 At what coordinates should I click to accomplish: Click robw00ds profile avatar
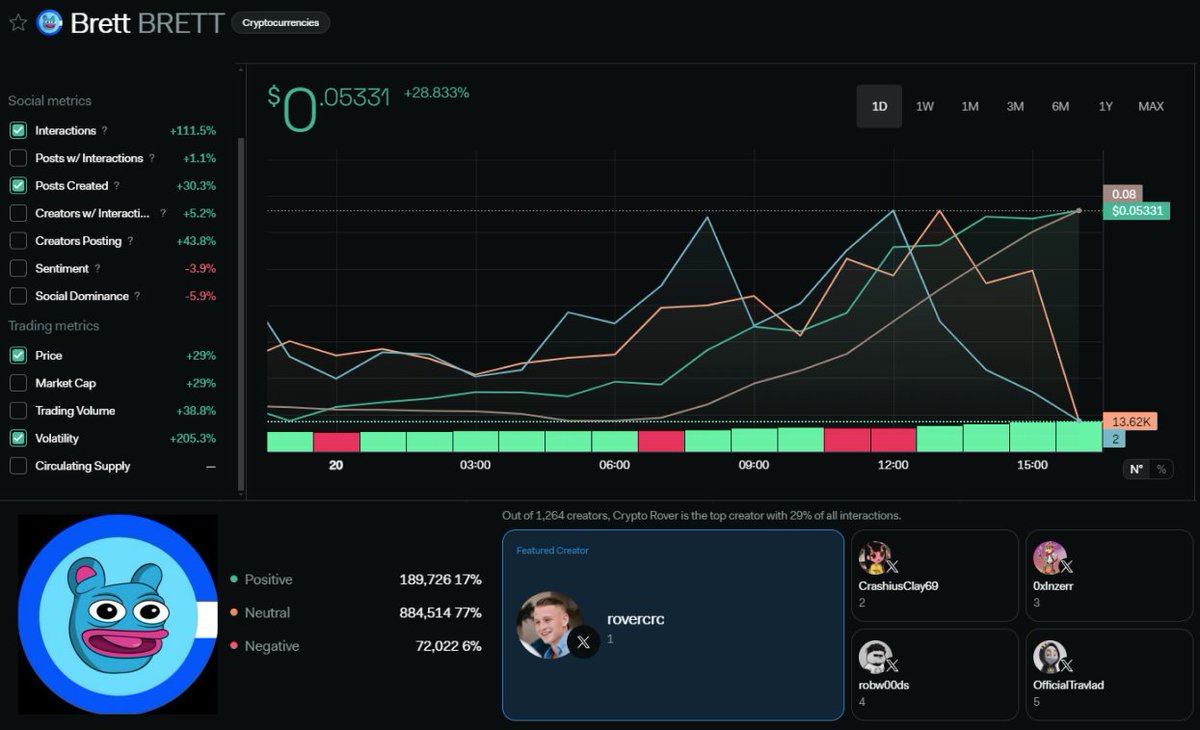(875, 656)
